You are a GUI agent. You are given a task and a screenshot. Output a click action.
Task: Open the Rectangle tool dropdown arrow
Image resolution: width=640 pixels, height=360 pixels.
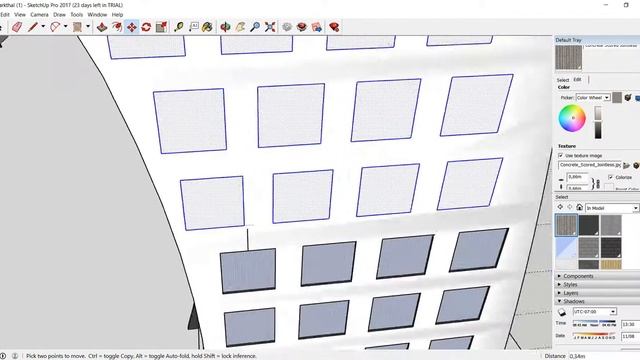tap(88, 27)
